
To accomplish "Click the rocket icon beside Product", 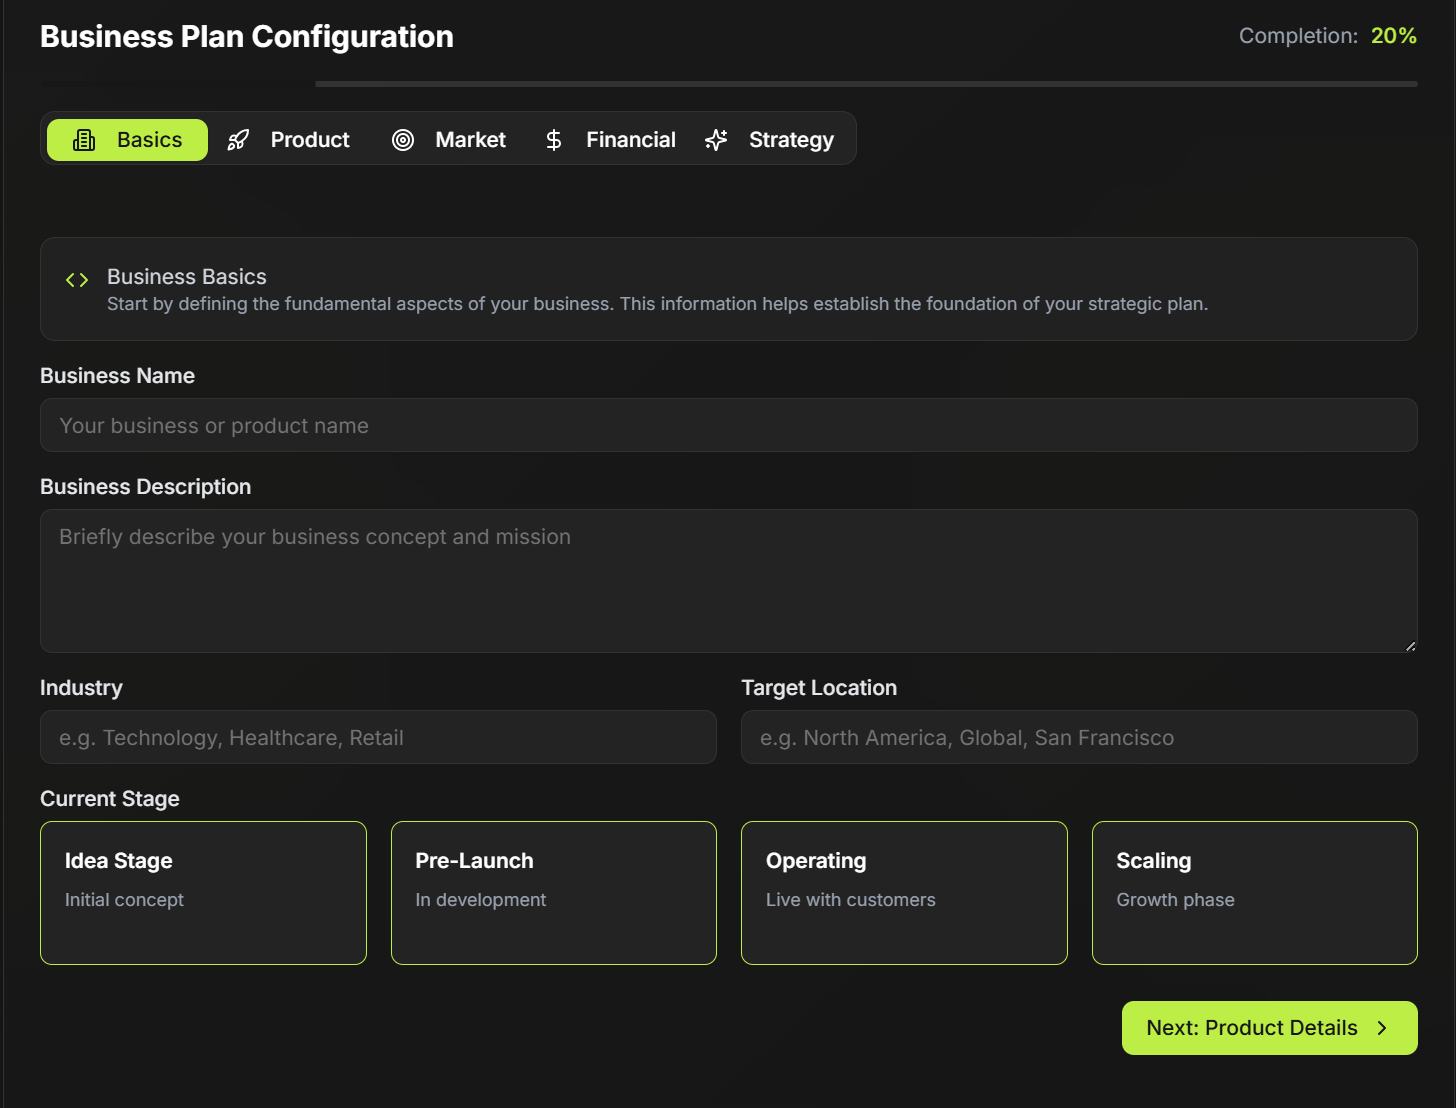I will point(238,140).
